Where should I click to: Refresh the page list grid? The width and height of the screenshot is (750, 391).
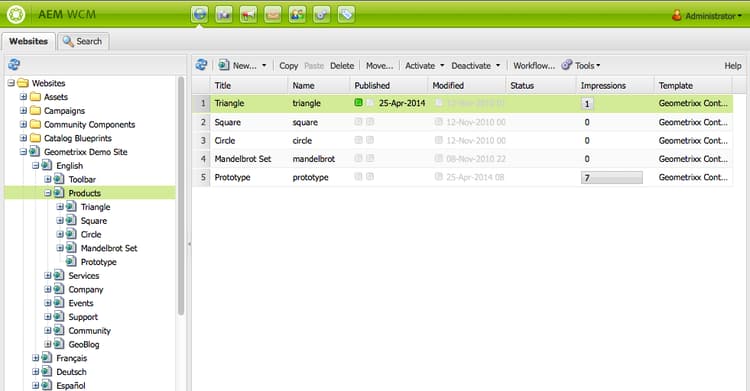click(201, 65)
